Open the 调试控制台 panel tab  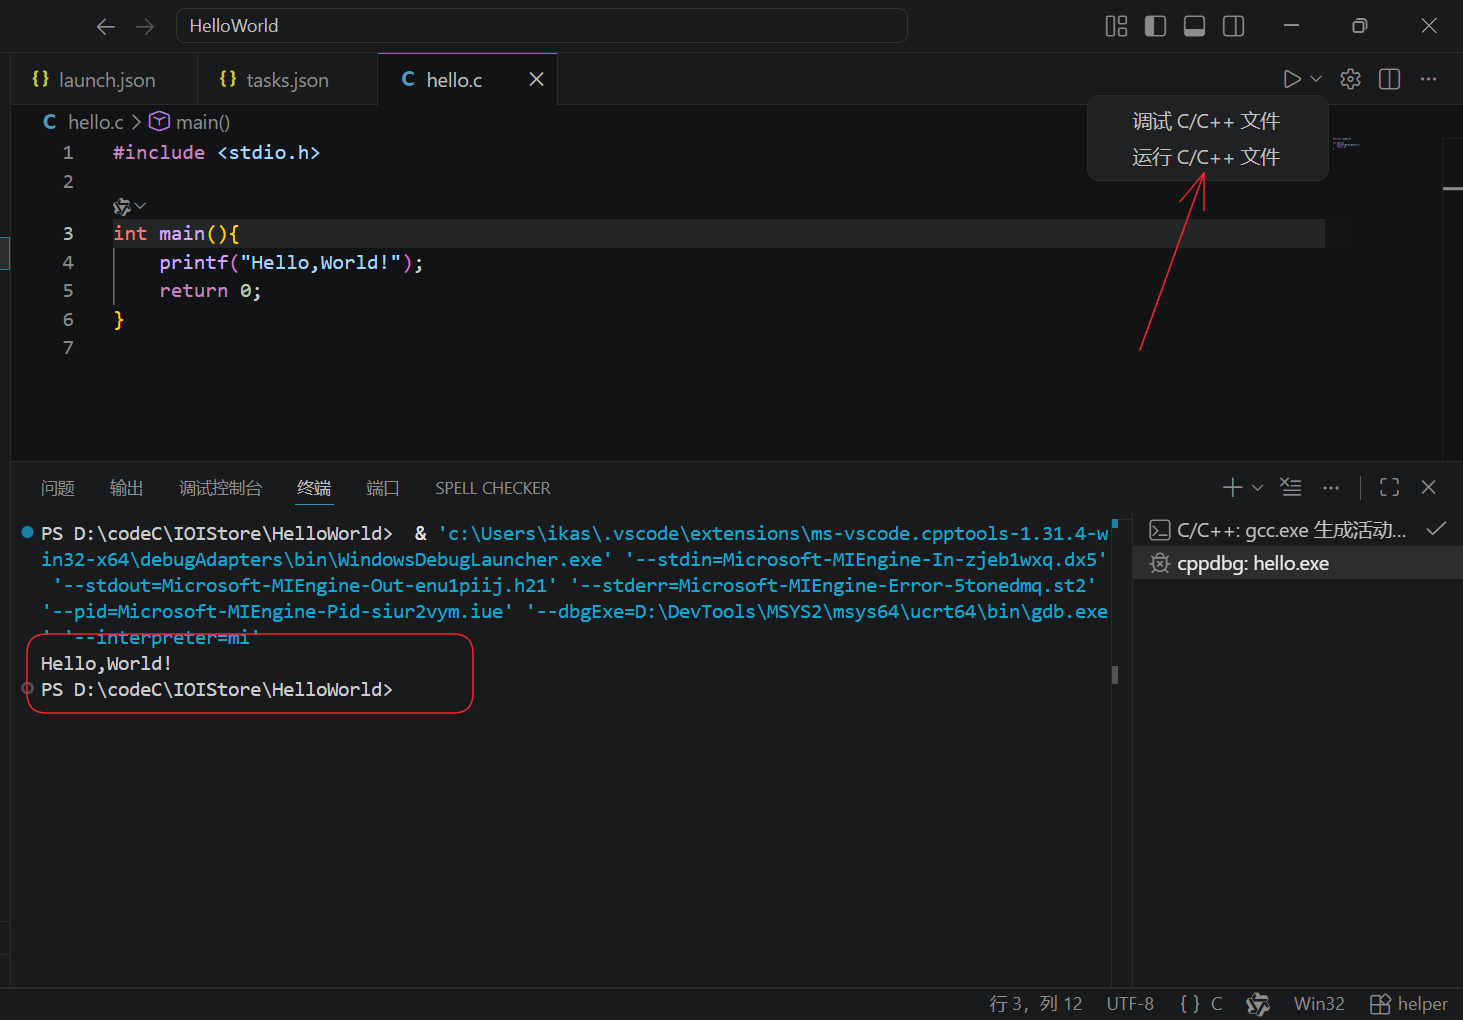220,488
